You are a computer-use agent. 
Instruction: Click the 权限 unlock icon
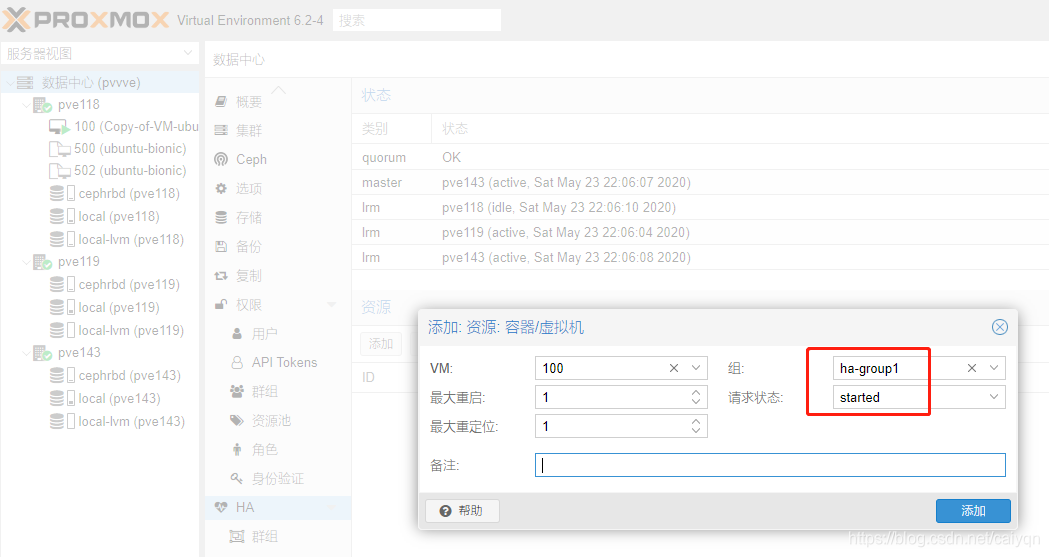point(221,305)
